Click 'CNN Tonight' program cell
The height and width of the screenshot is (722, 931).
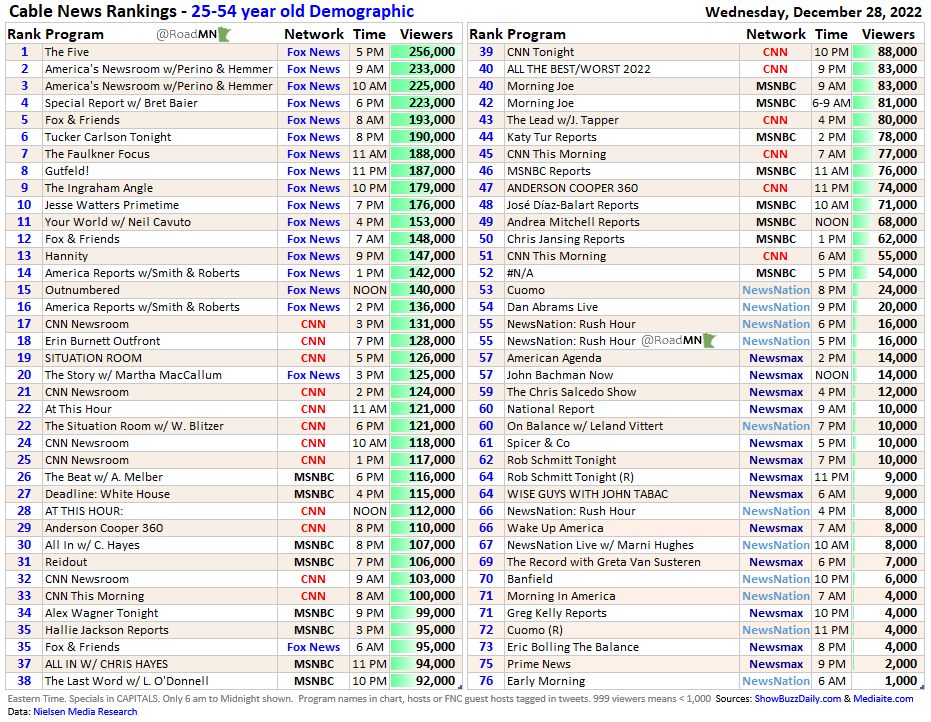[x=622, y=52]
